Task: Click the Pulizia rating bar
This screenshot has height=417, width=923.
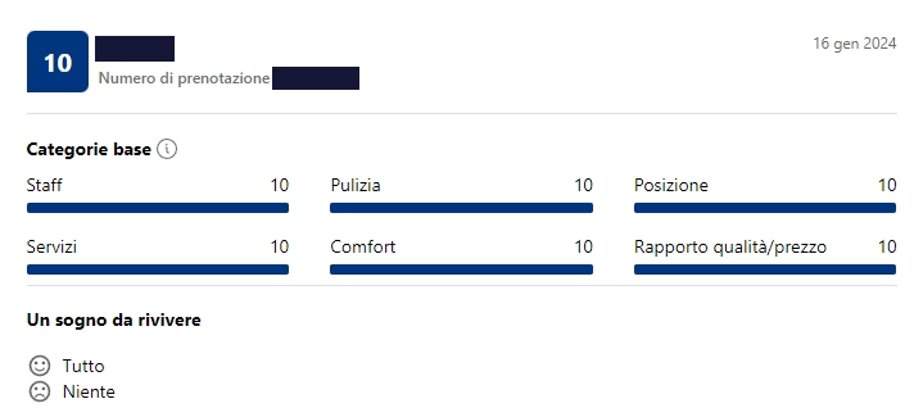Action: coord(462,208)
